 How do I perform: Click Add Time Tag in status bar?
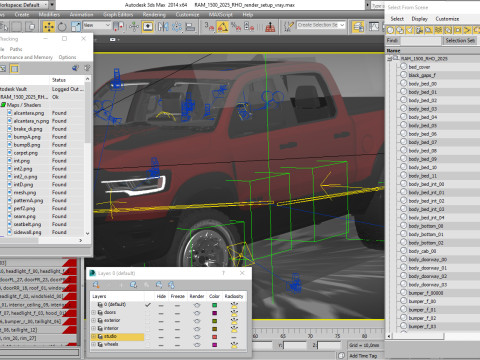tap(363, 356)
